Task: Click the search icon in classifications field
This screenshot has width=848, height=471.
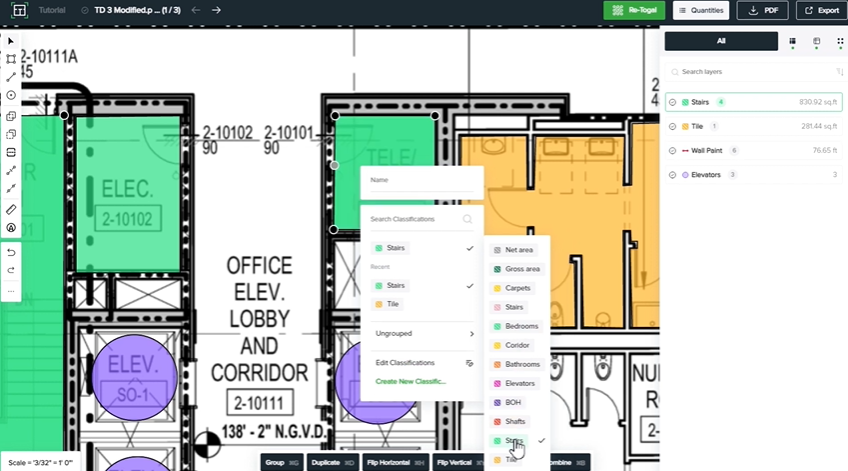Action: [467, 219]
